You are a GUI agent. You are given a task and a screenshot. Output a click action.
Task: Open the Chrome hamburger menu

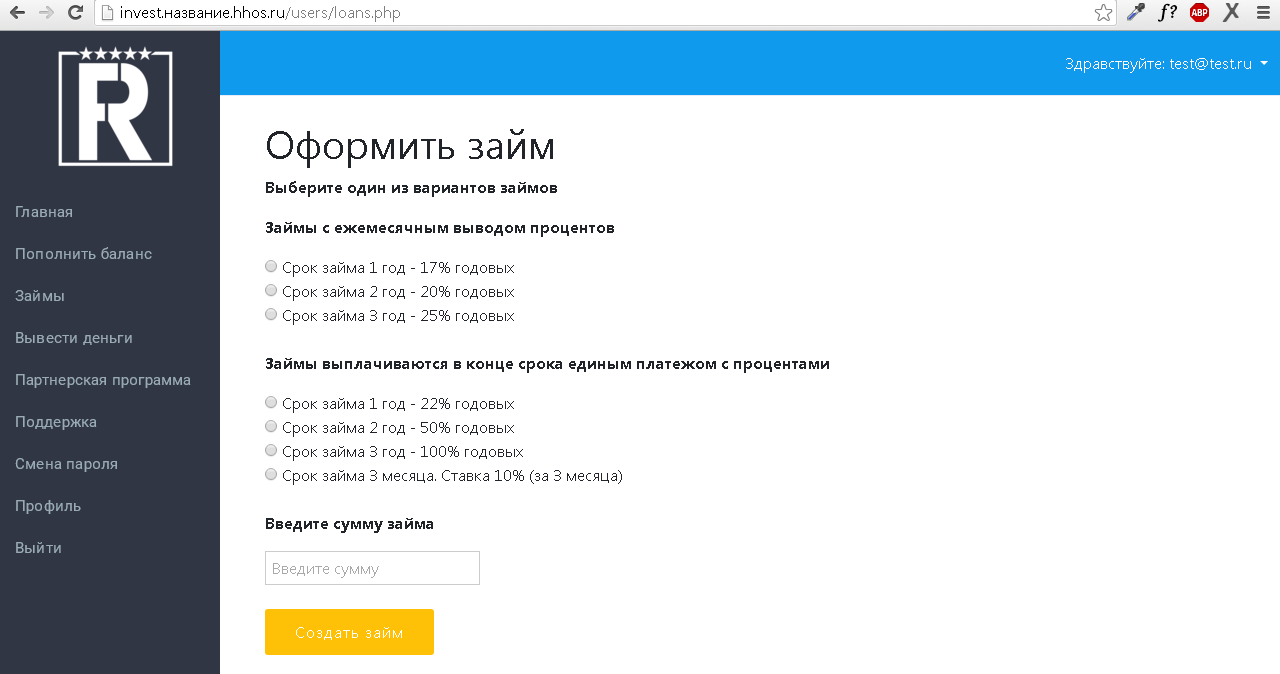pyautogui.click(x=1263, y=13)
